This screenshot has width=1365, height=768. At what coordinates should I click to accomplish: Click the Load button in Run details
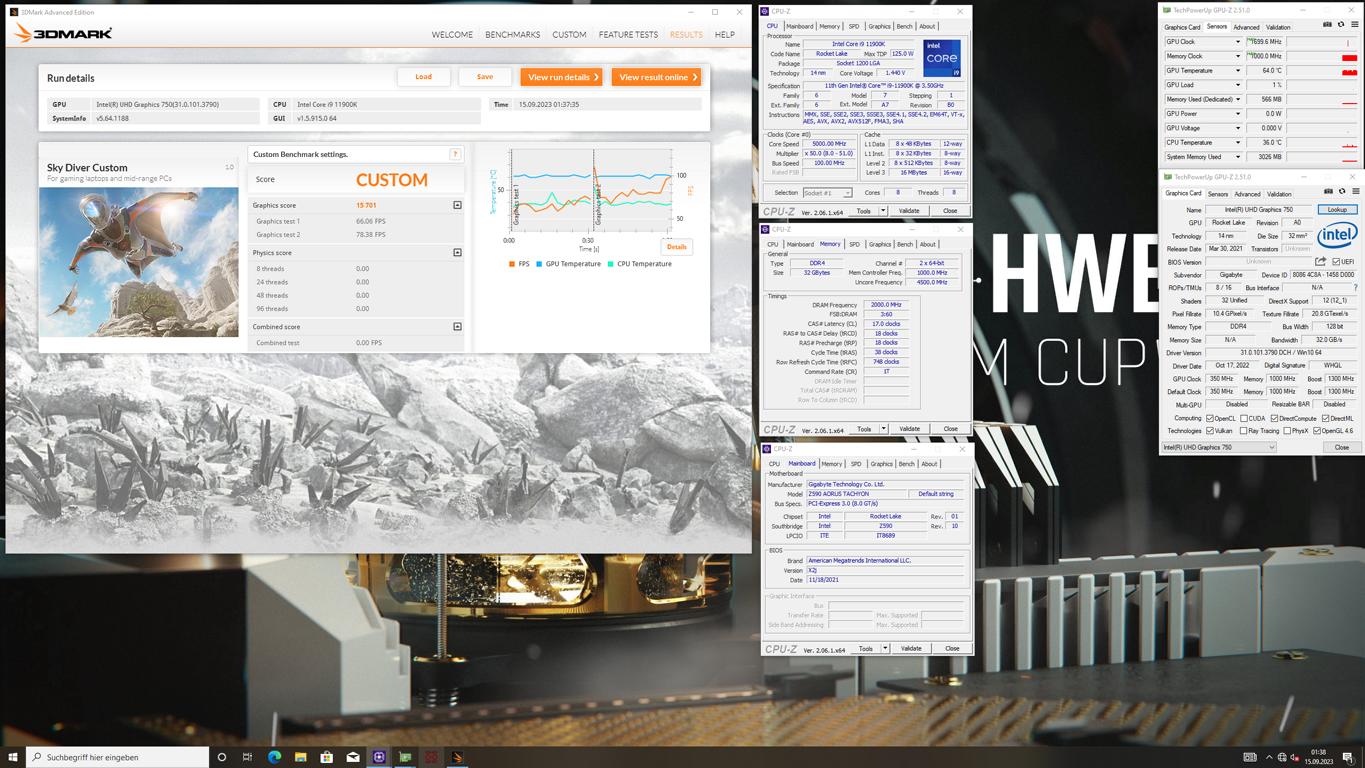coord(424,77)
